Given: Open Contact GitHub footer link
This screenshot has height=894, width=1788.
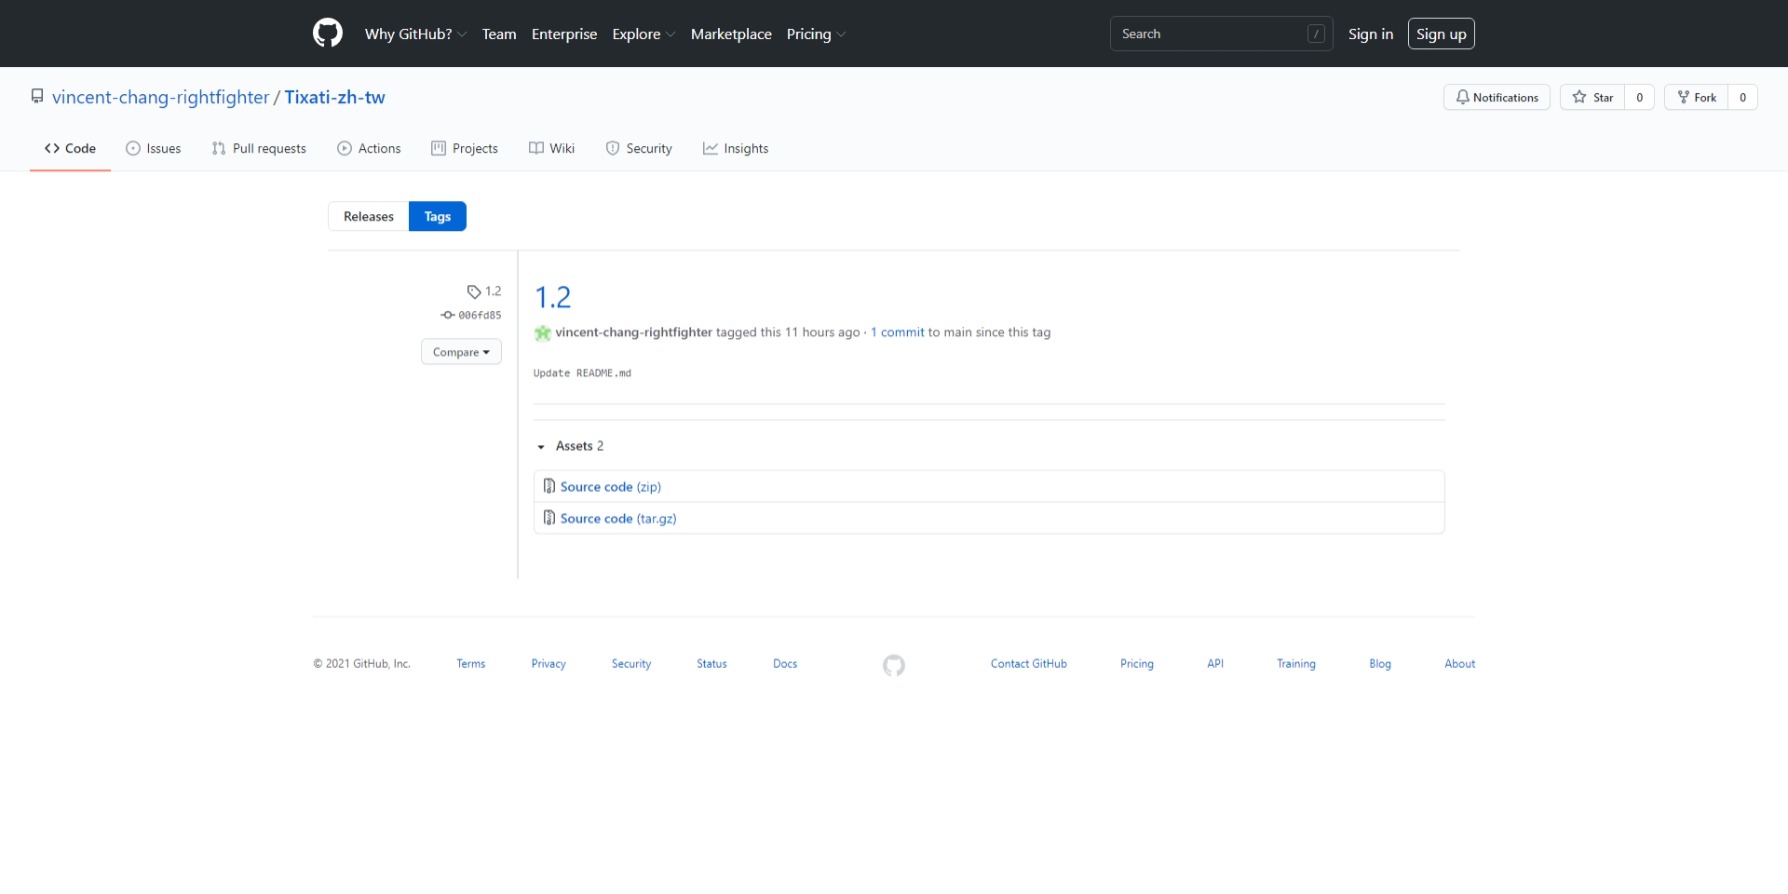Looking at the screenshot, I should pos(1028,664).
